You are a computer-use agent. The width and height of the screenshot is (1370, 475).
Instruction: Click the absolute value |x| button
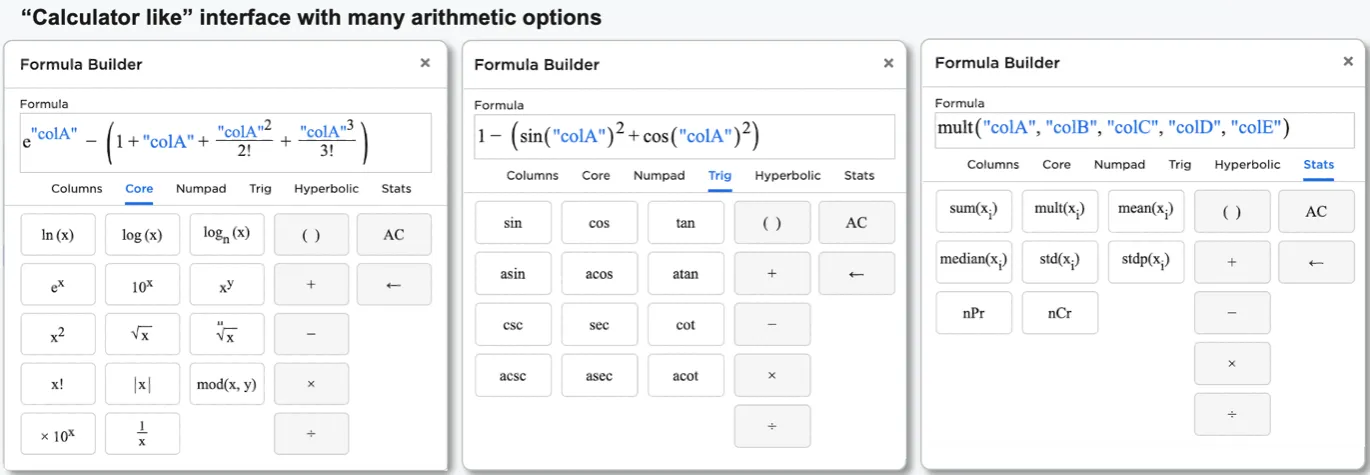142,384
